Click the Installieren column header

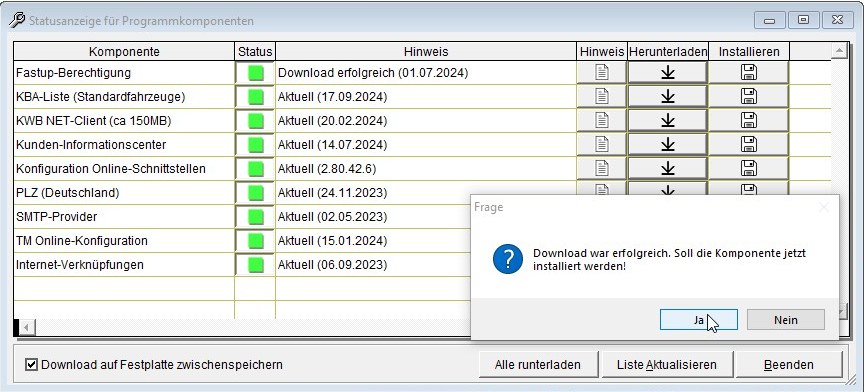(x=749, y=52)
